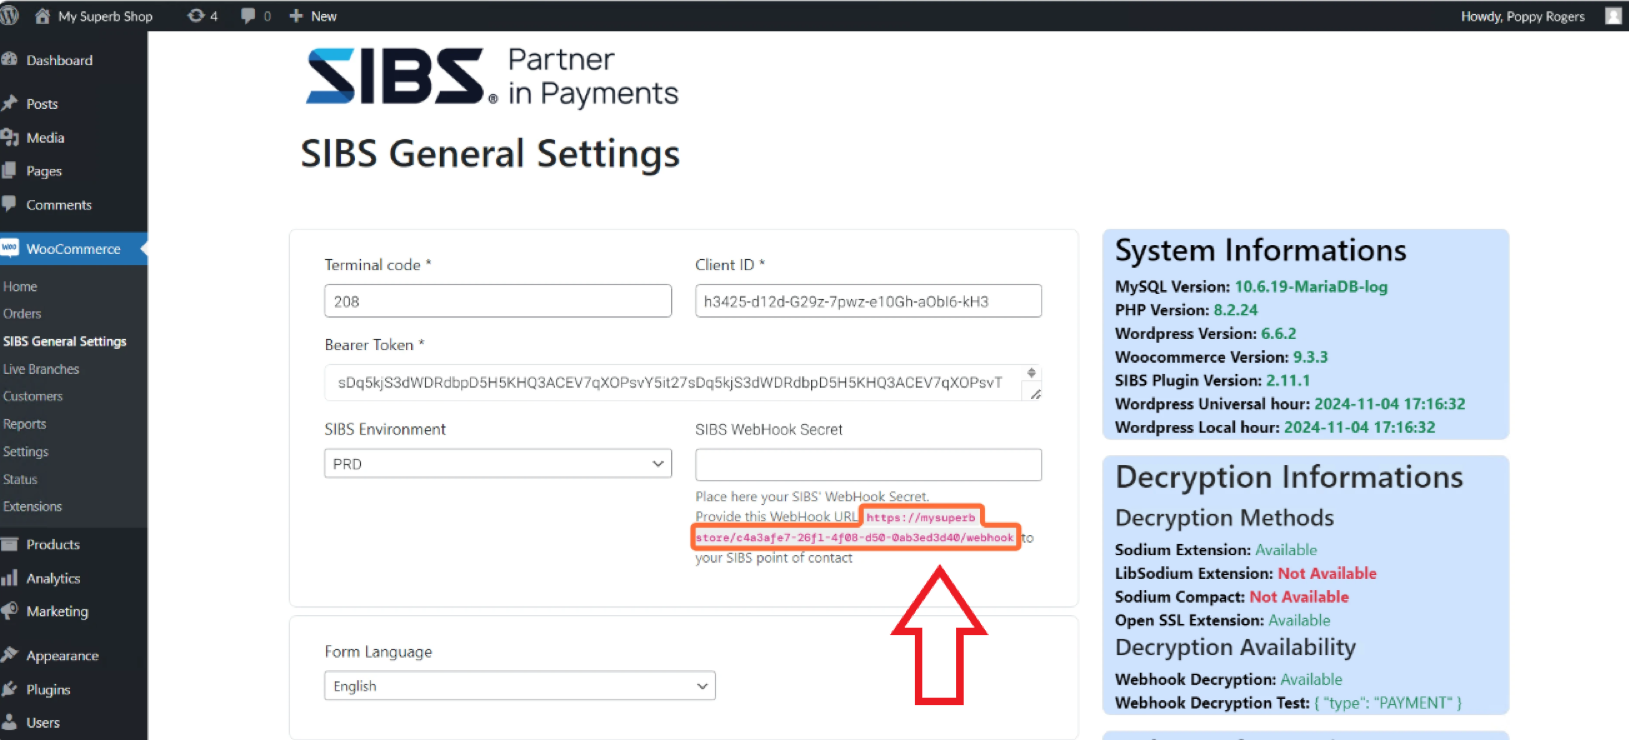
Task: Select Orders in the WooCommerce submenu
Action: pos(22,314)
